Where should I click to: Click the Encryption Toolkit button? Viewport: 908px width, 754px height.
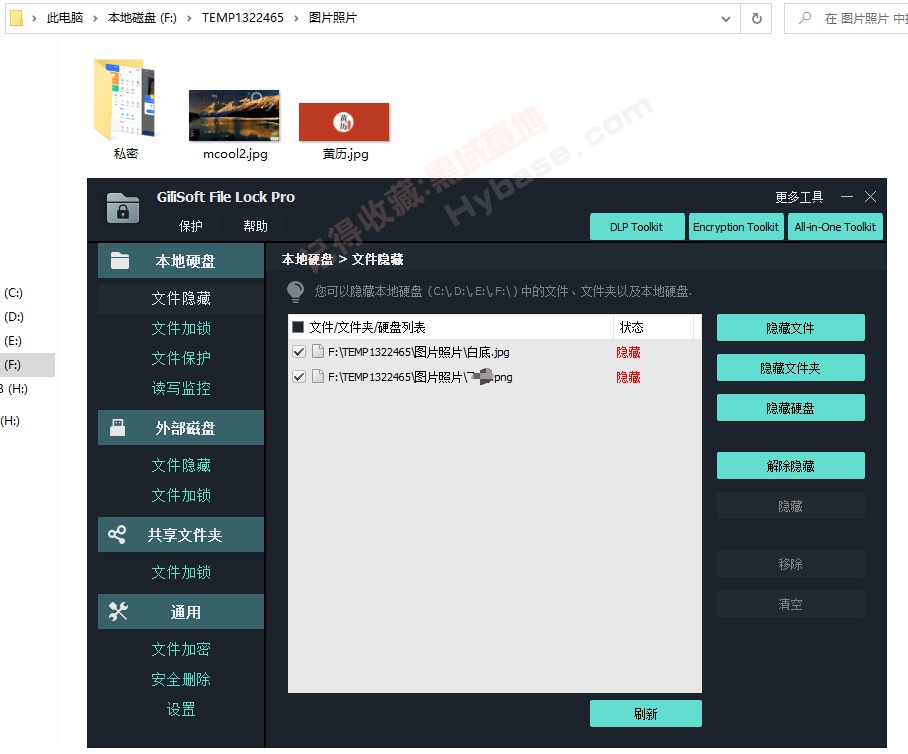click(735, 226)
